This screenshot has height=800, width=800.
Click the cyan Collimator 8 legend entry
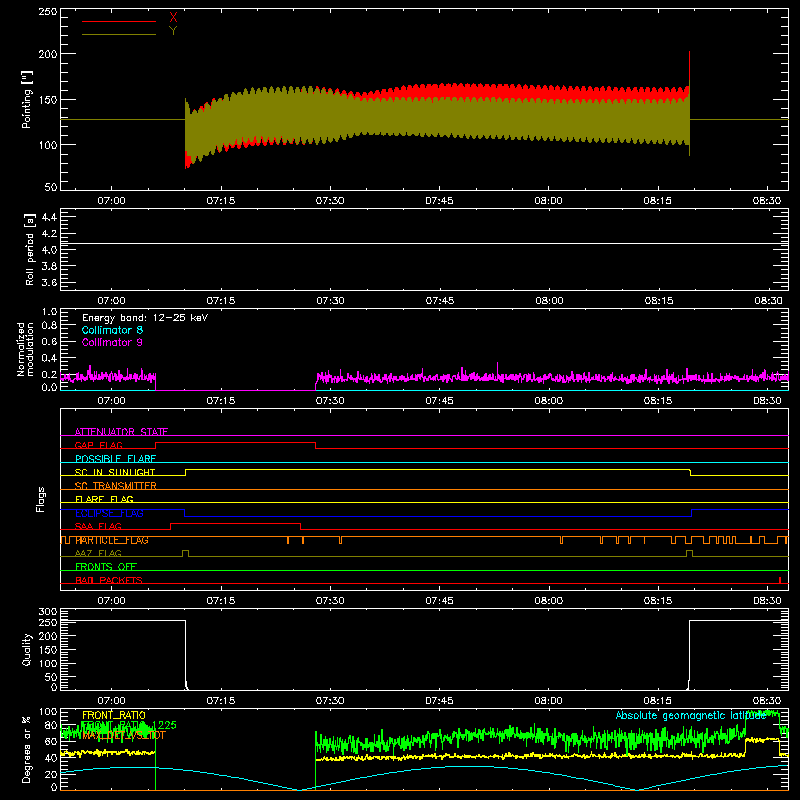pyautogui.click(x=112, y=330)
